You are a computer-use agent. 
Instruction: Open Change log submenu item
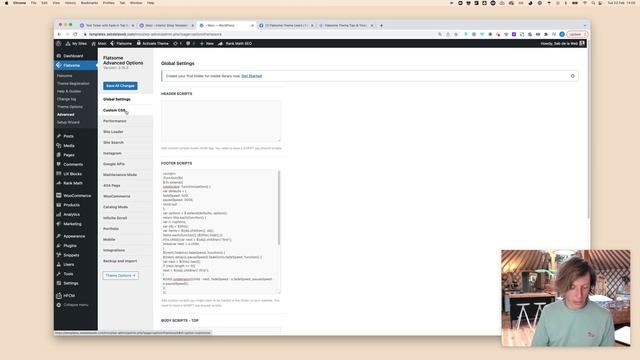pos(66,99)
